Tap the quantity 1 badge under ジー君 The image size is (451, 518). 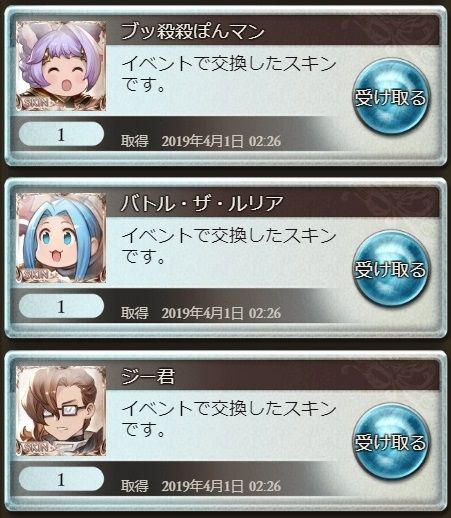click(61, 479)
